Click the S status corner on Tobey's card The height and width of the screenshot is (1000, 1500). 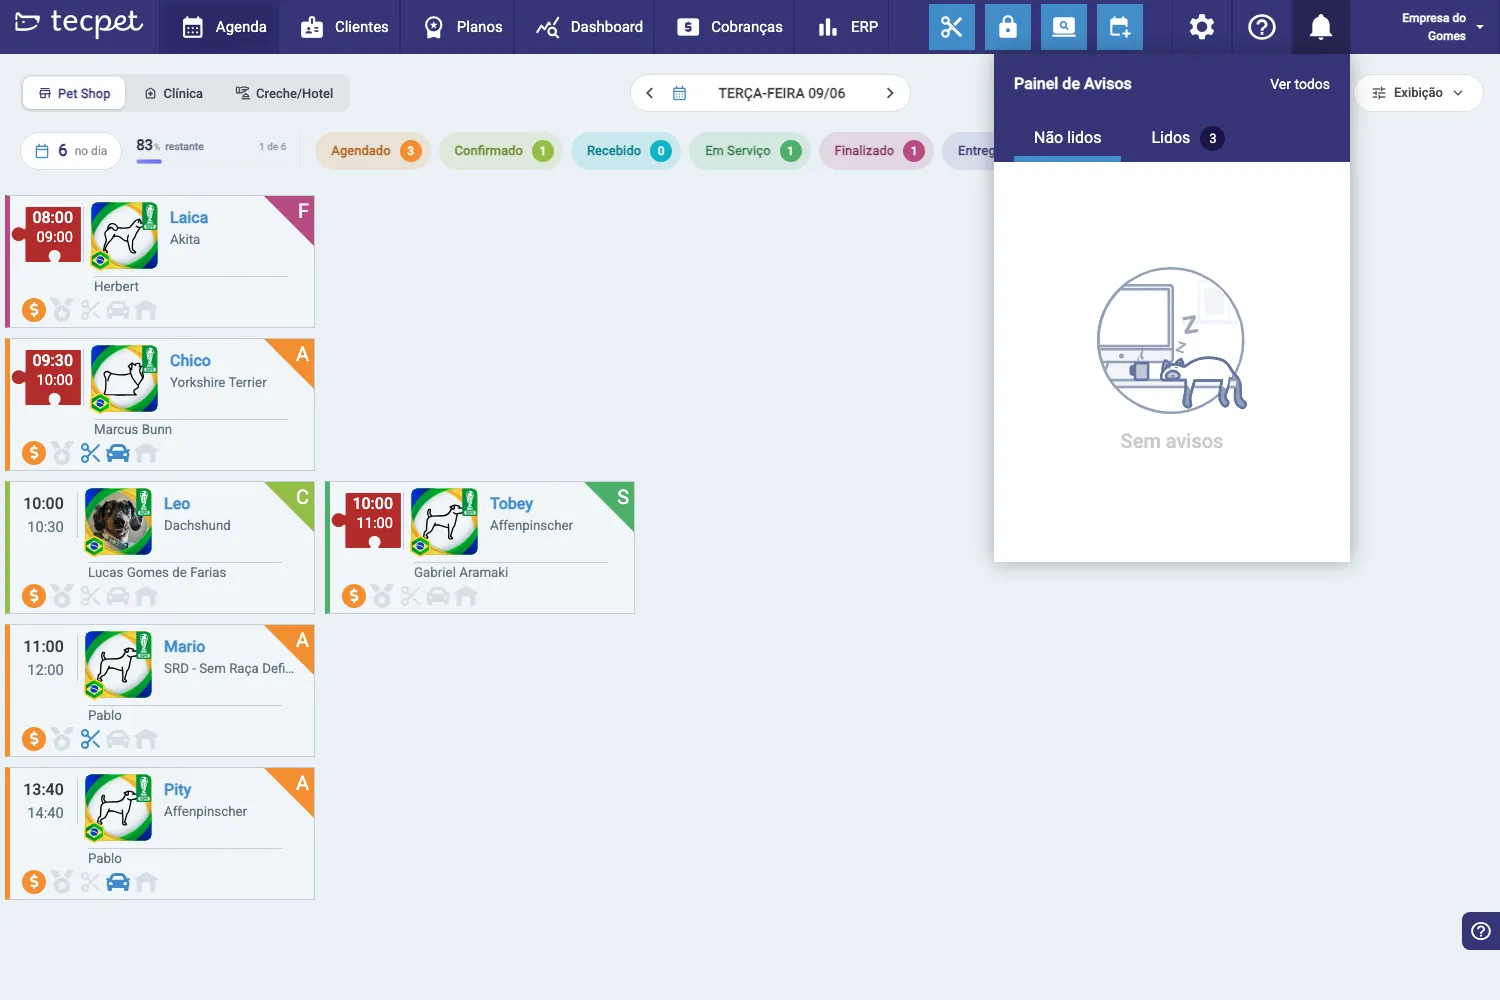619,497
